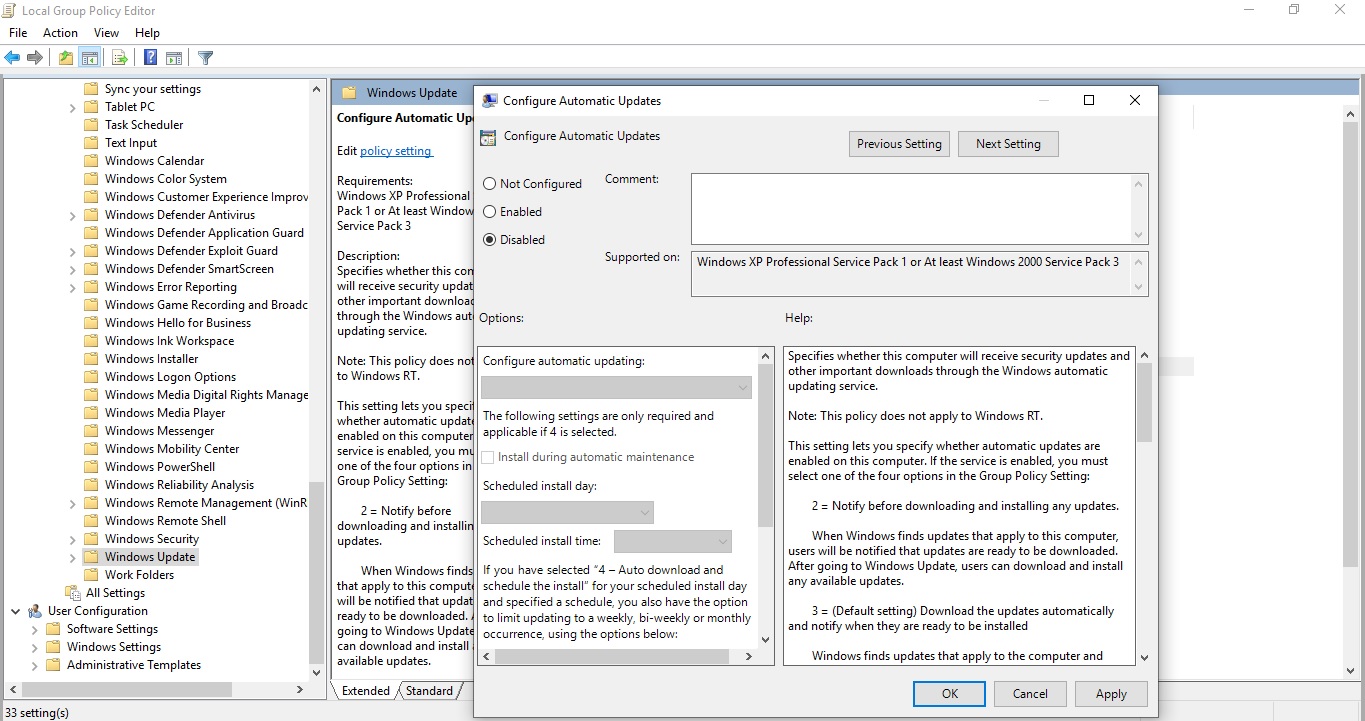
Task: Select Windows Logon Options tree item
Action: 170,377
